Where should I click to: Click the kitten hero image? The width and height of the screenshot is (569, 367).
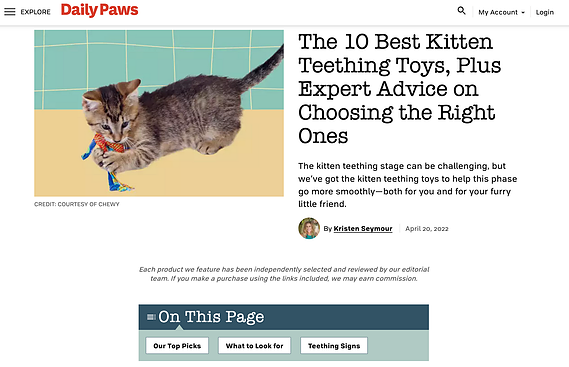click(x=159, y=113)
